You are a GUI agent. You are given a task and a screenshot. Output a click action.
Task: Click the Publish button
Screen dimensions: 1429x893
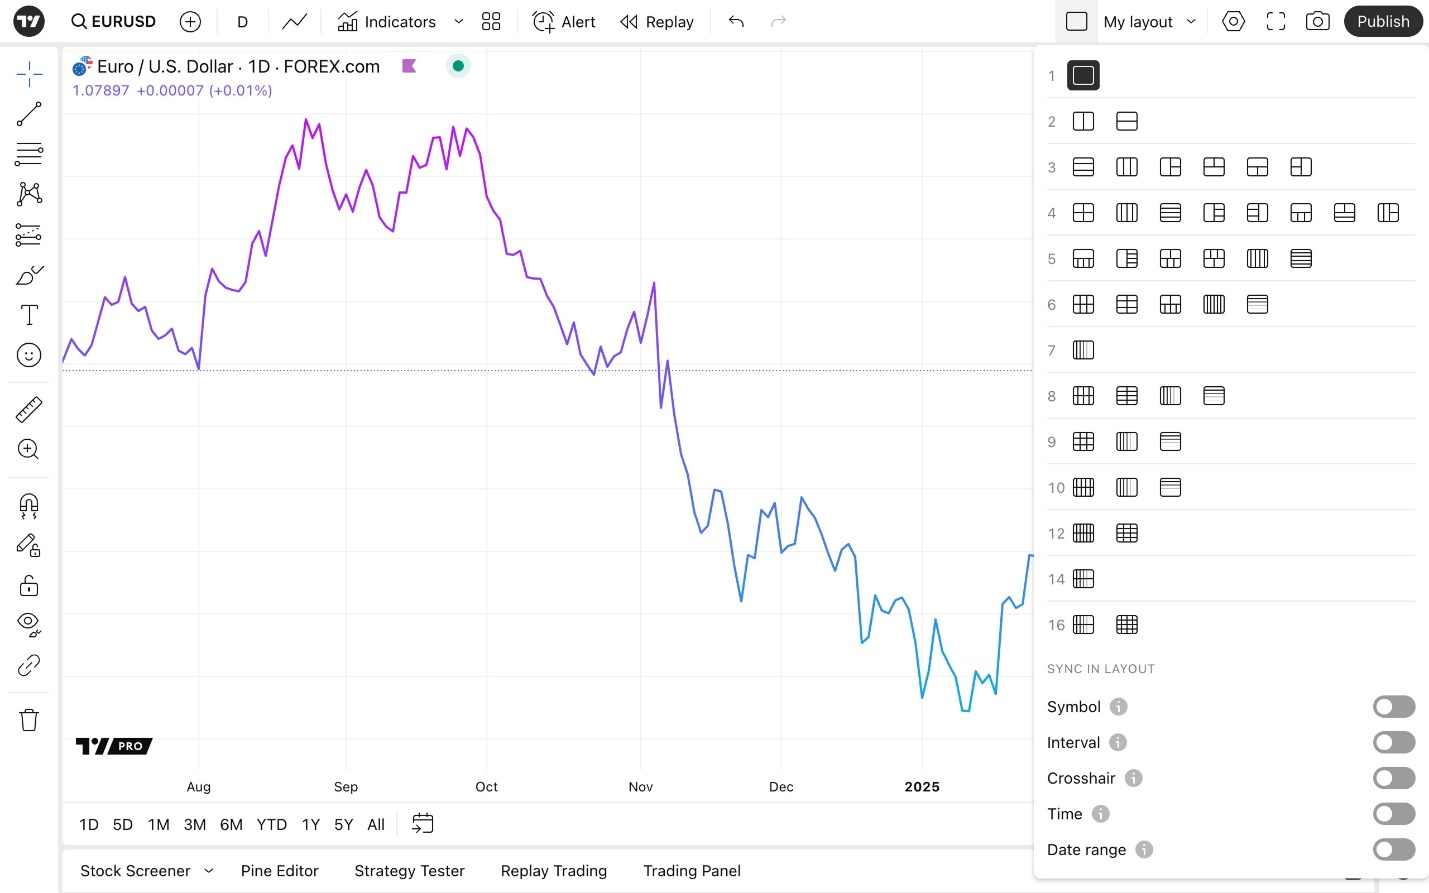coord(1383,21)
